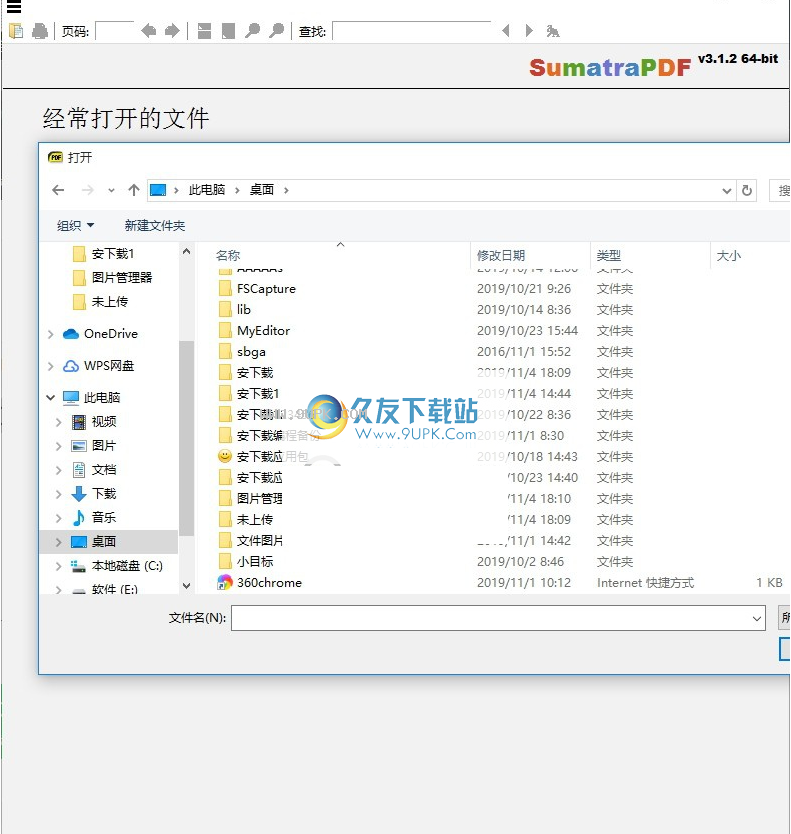This screenshot has height=834, width=791.
Task: Click the Zoom Out magnifier icon
Action: pyautogui.click(x=252, y=31)
